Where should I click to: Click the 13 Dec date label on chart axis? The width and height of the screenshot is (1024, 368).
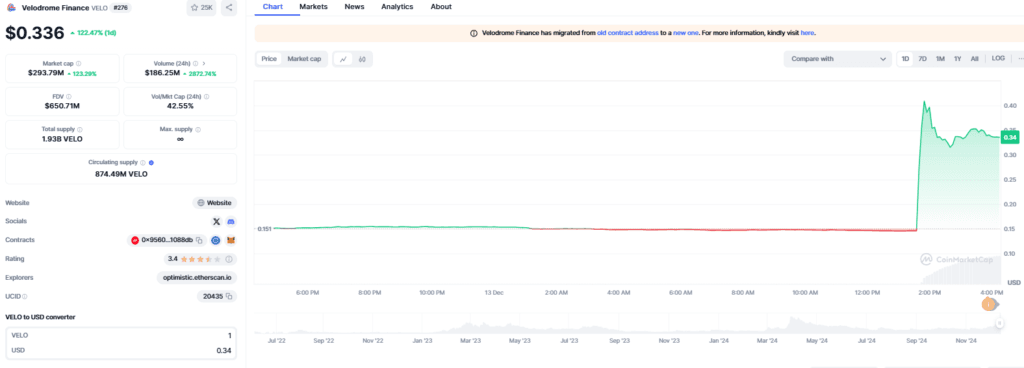coord(494,293)
